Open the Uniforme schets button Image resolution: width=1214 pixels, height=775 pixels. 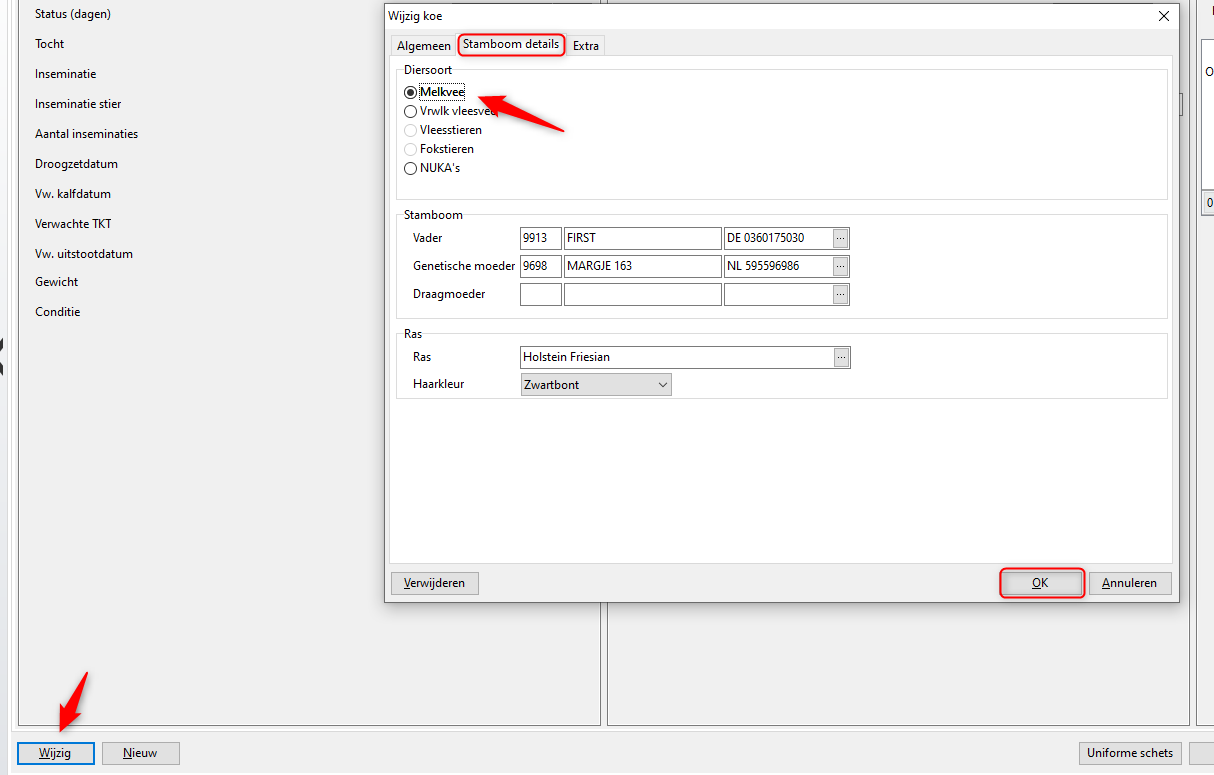pos(1130,753)
